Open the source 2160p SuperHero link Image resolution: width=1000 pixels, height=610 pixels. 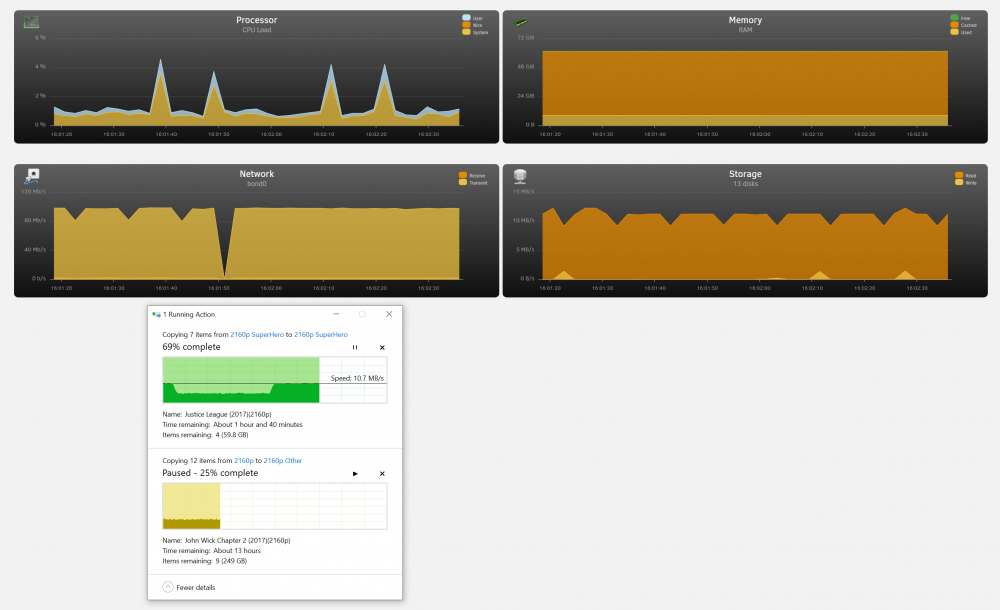pos(257,334)
